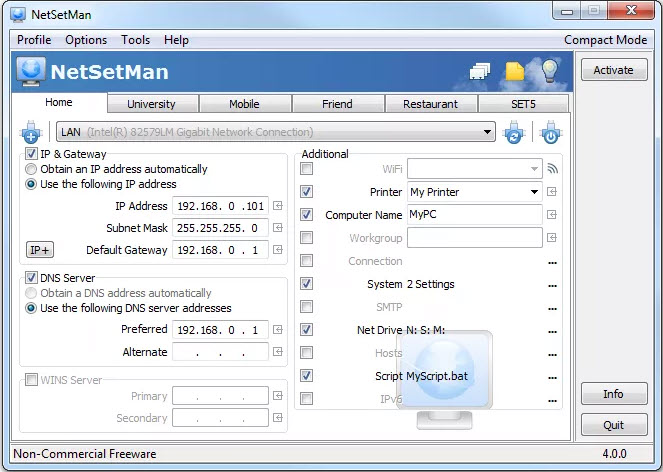Toggle the IP & Gateway checkbox

(31, 154)
